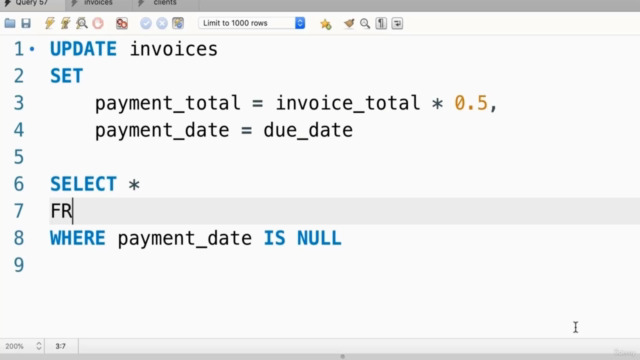Click the WHERE keyword on line 8
Image resolution: width=640 pixels, height=360 pixels.
click(78, 238)
